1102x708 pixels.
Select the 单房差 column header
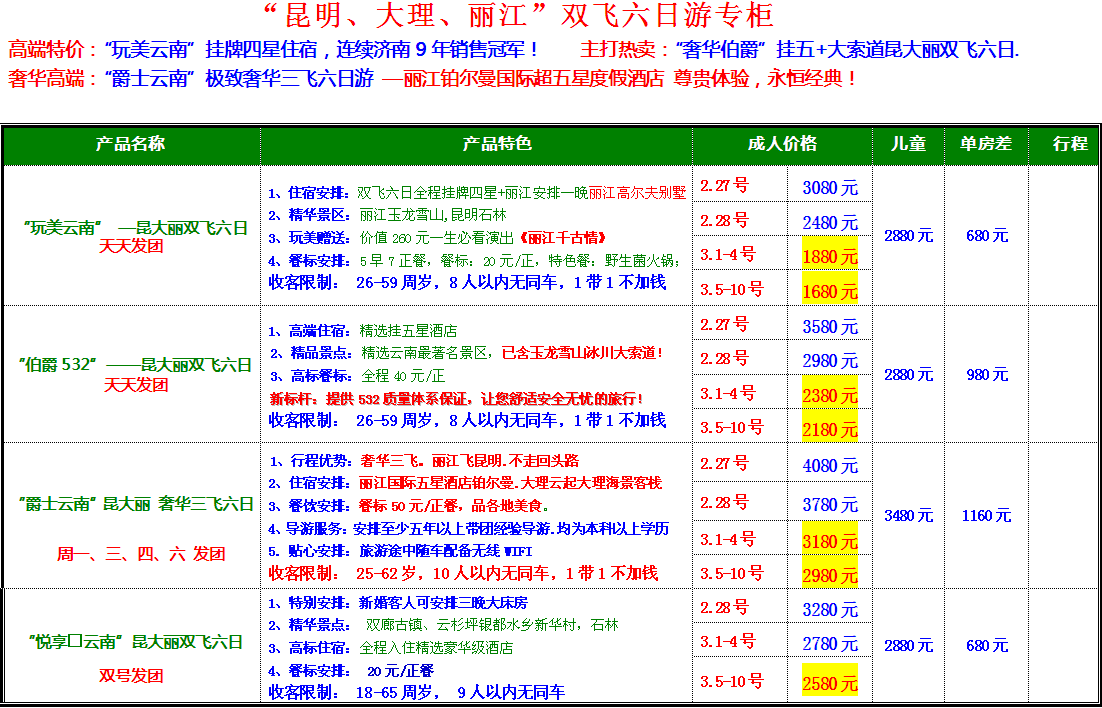[x=986, y=144]
